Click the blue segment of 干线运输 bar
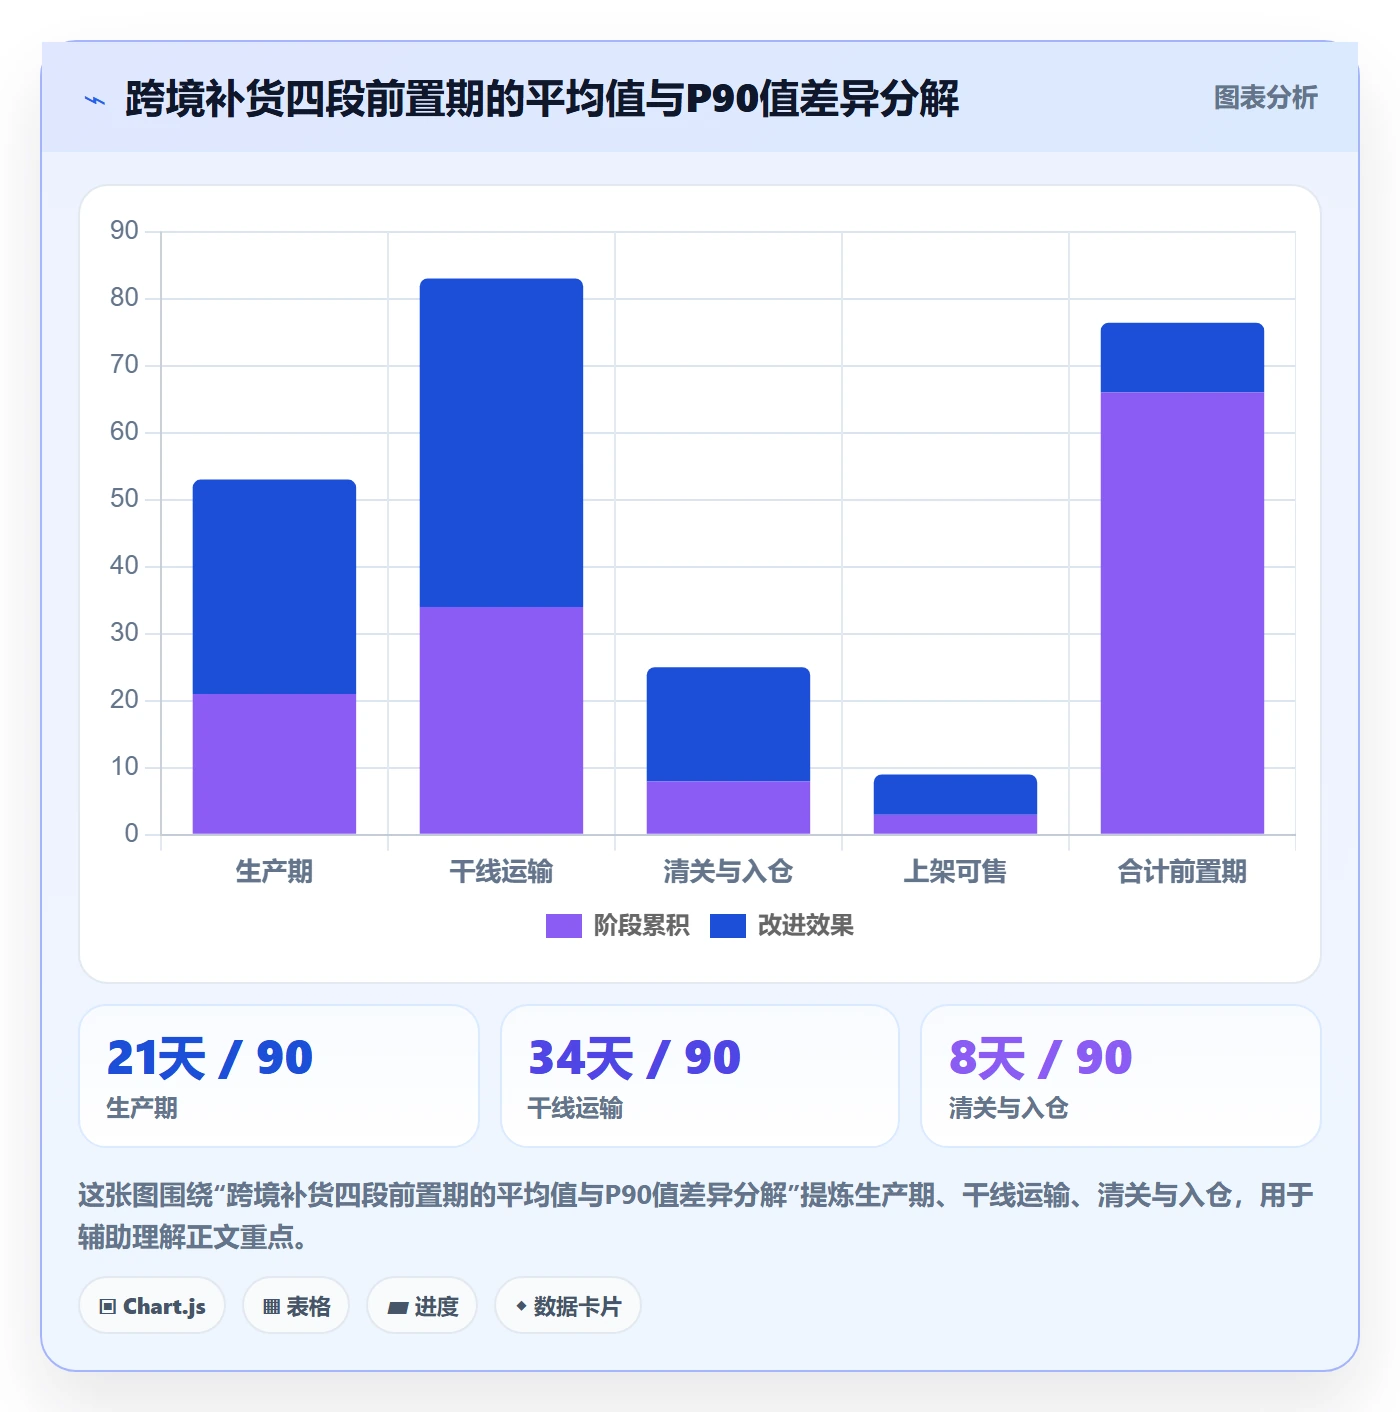 point(501,443)
